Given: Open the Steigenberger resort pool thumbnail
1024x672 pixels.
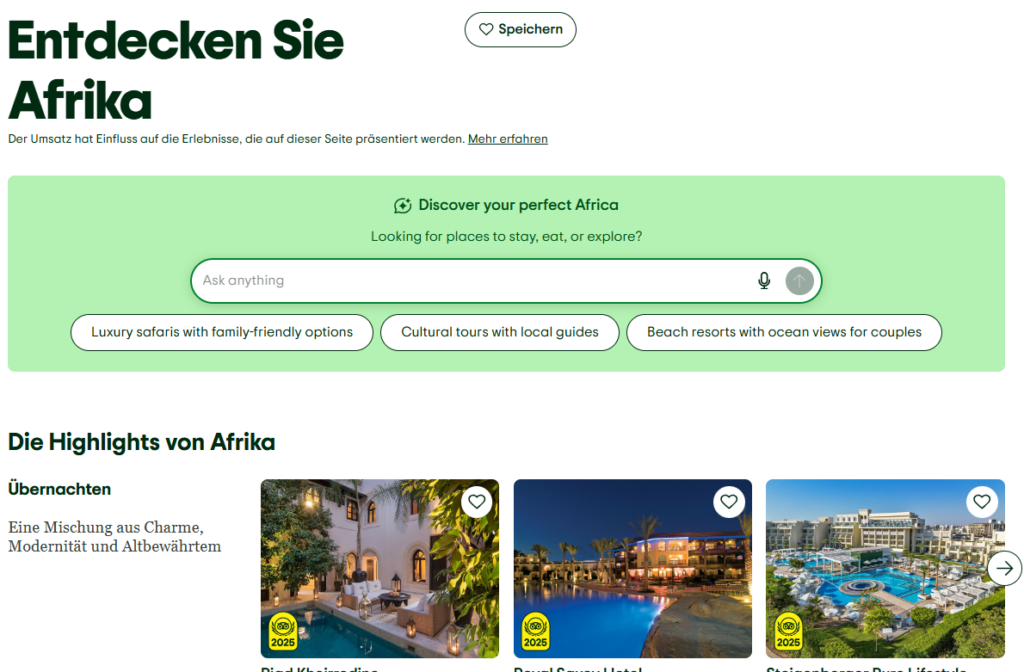Looking at the screenshot, I should click(885, 568).
